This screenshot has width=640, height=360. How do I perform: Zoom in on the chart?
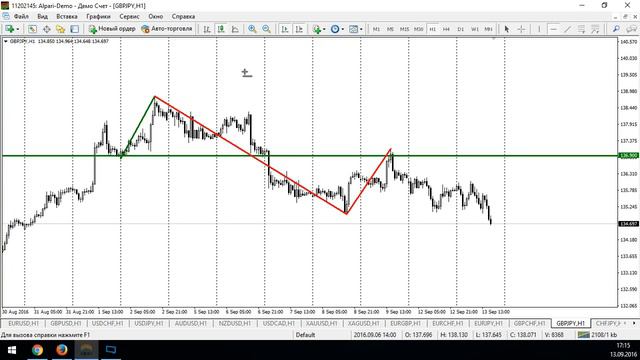[252, 29]
